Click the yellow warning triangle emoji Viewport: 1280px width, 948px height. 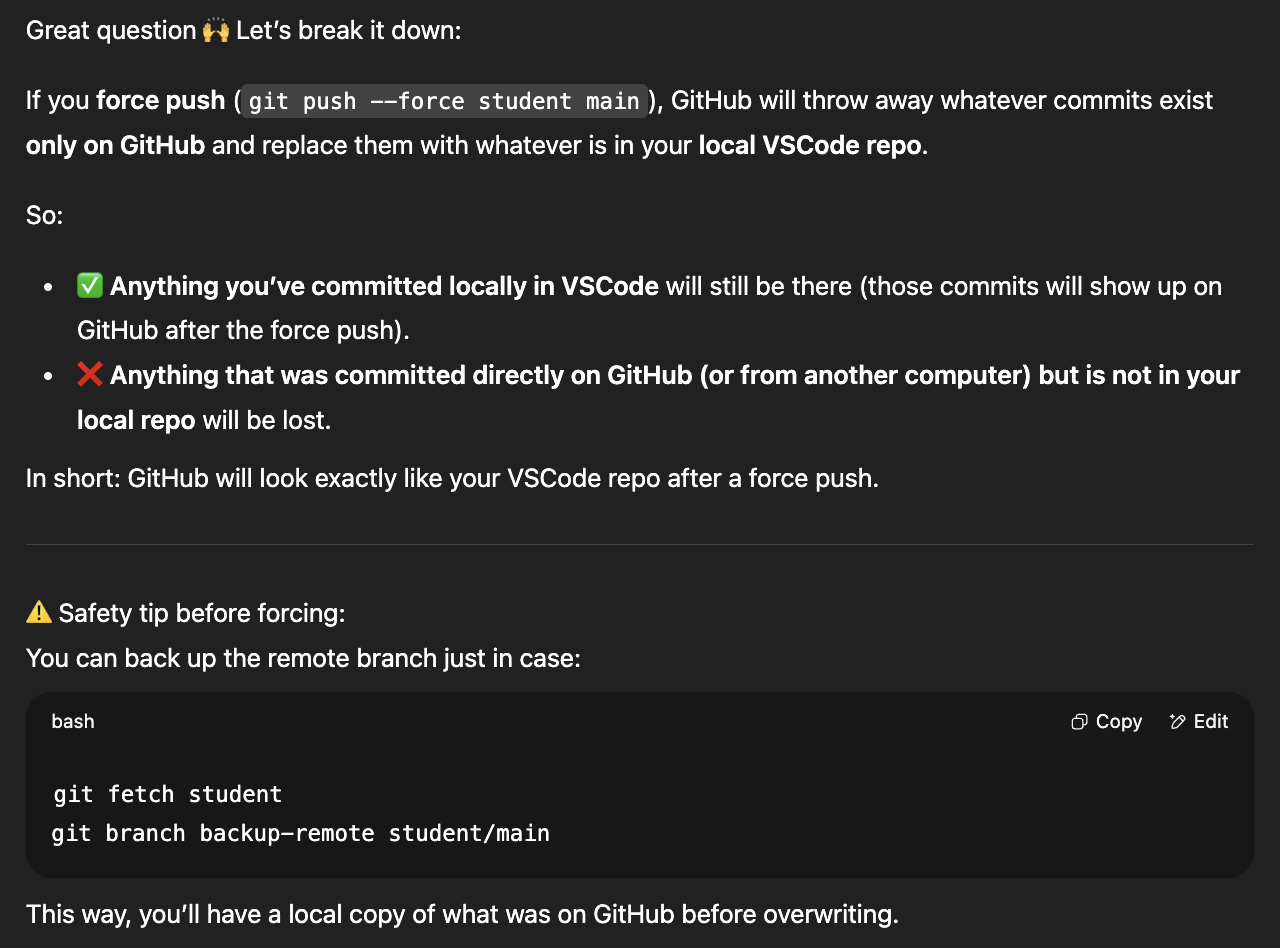coord(39,612)
